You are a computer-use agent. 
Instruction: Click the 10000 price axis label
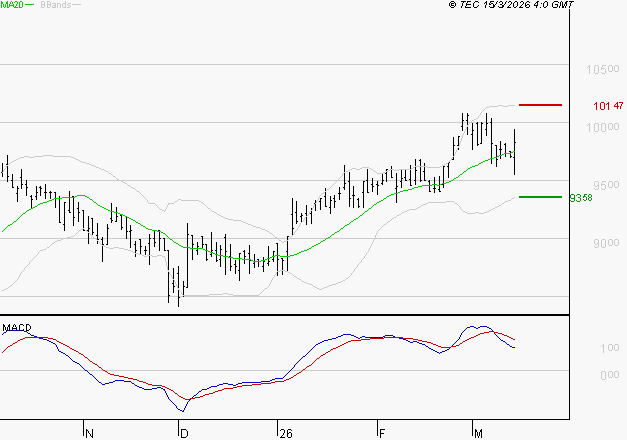[603, 128]
